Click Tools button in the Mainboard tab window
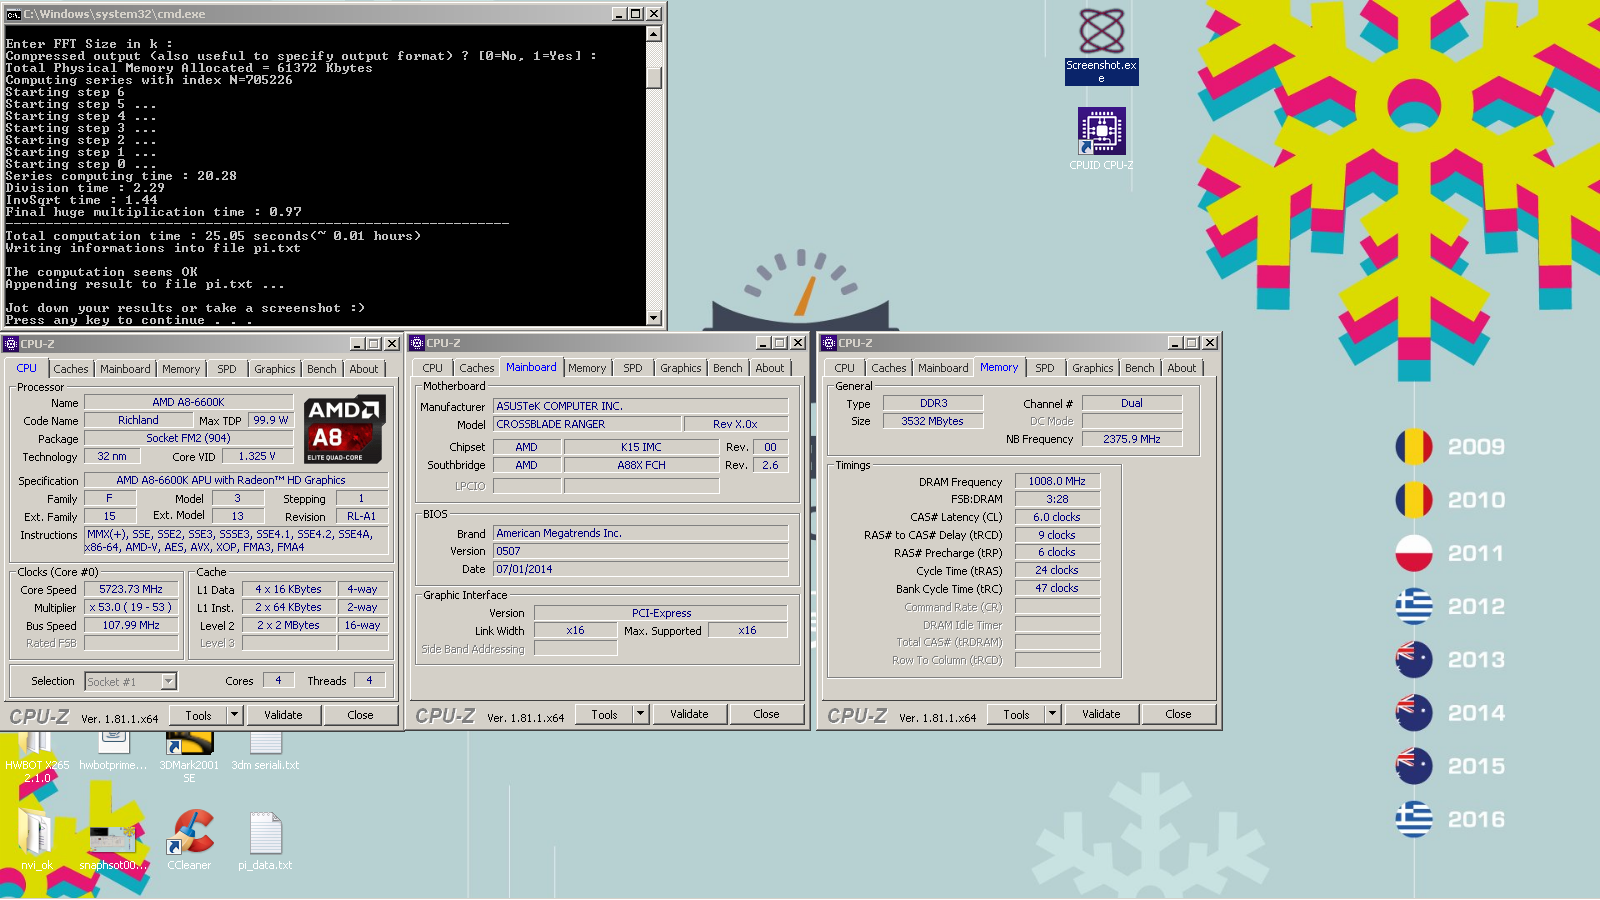The width and height of the screenshot is (1600, 900). tap(604, 714)
